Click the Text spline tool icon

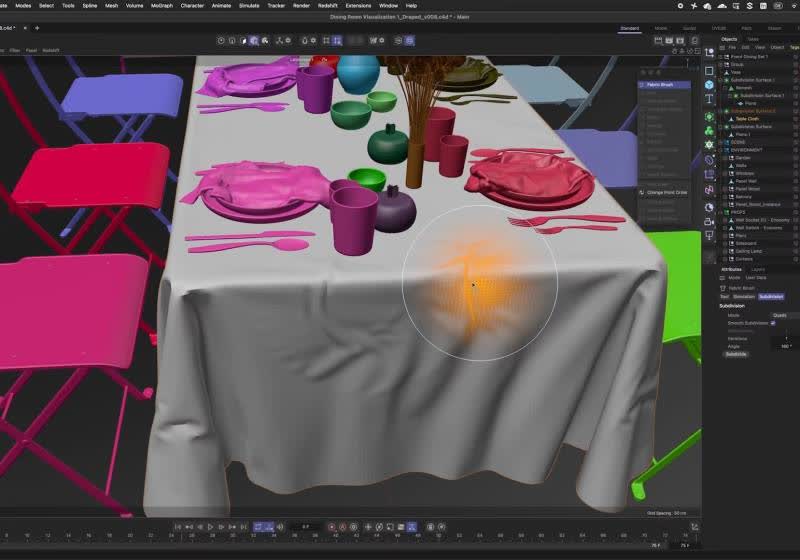[x=709, y=99]
